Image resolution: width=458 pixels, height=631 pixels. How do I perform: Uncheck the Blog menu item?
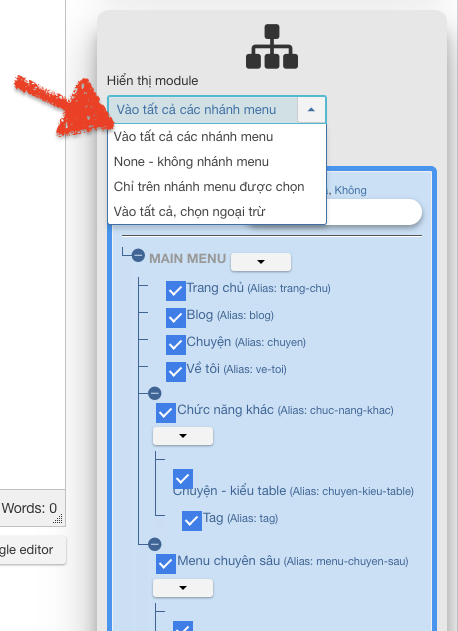176,318
